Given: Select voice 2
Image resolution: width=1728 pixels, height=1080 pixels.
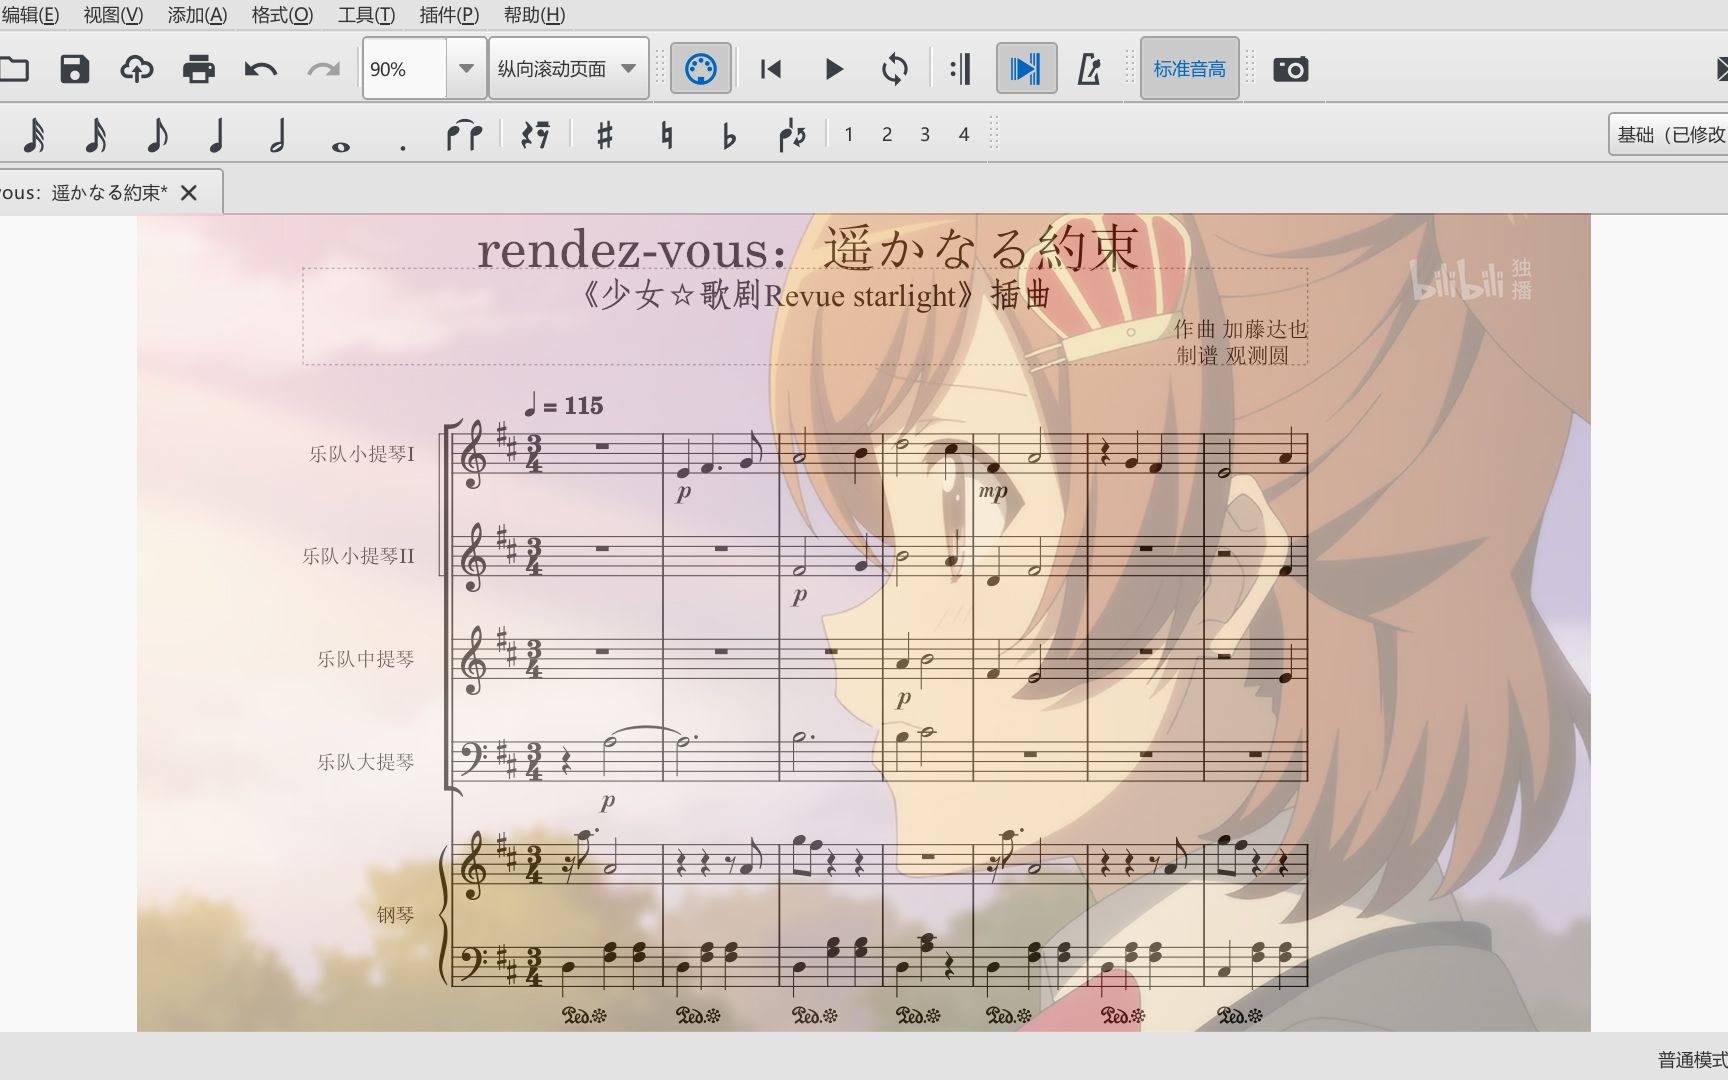Looking at the screenshot, I should [x=887, y=134].
